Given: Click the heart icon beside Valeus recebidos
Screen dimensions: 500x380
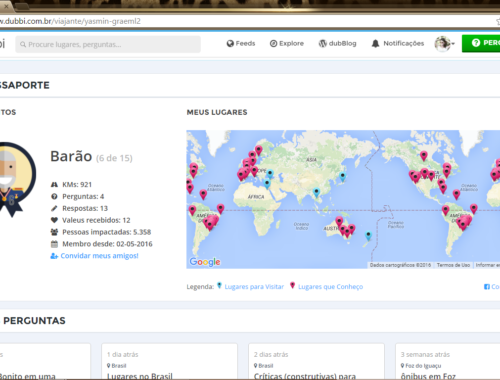Looking at the screenshot, I should coord(54,220).
